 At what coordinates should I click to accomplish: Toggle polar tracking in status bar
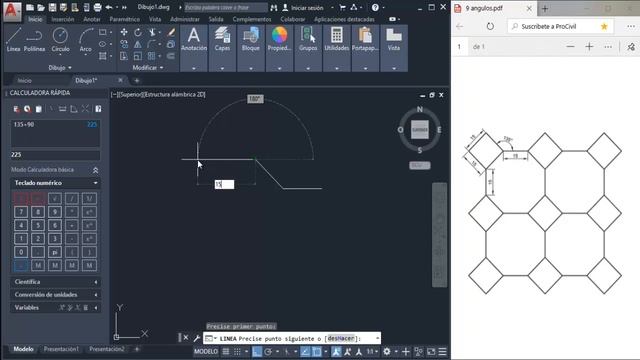click(x=268, y=351)
